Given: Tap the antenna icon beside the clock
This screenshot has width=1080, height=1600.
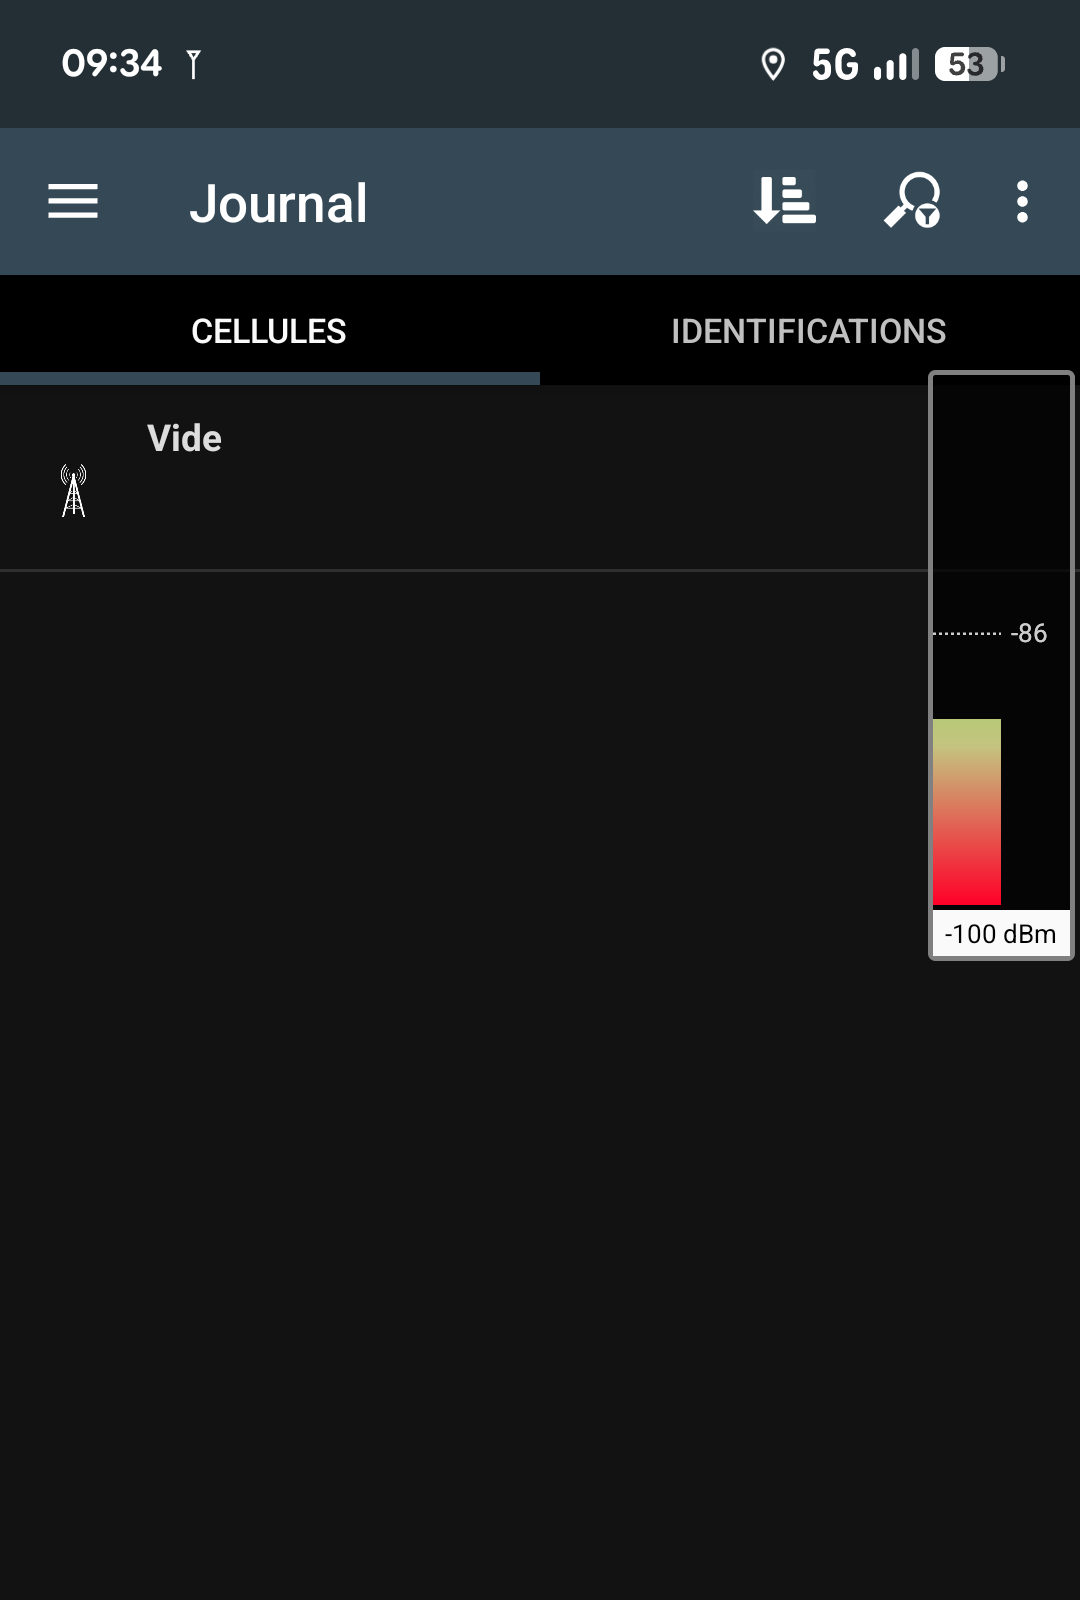Looking at the screenshot, I should [193, 64].
